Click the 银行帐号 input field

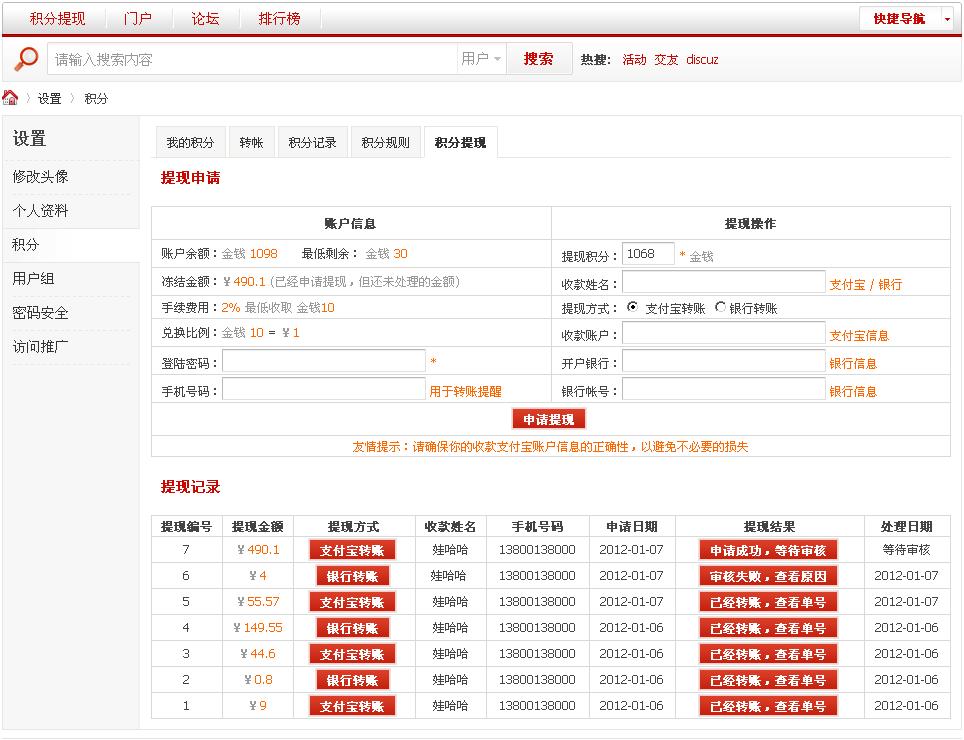(724, 390)
